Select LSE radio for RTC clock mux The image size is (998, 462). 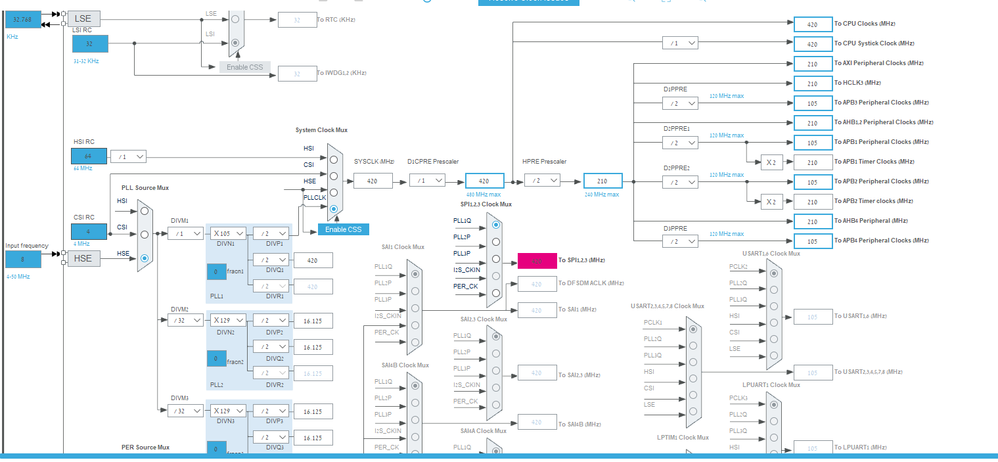[x=235, y=19]
